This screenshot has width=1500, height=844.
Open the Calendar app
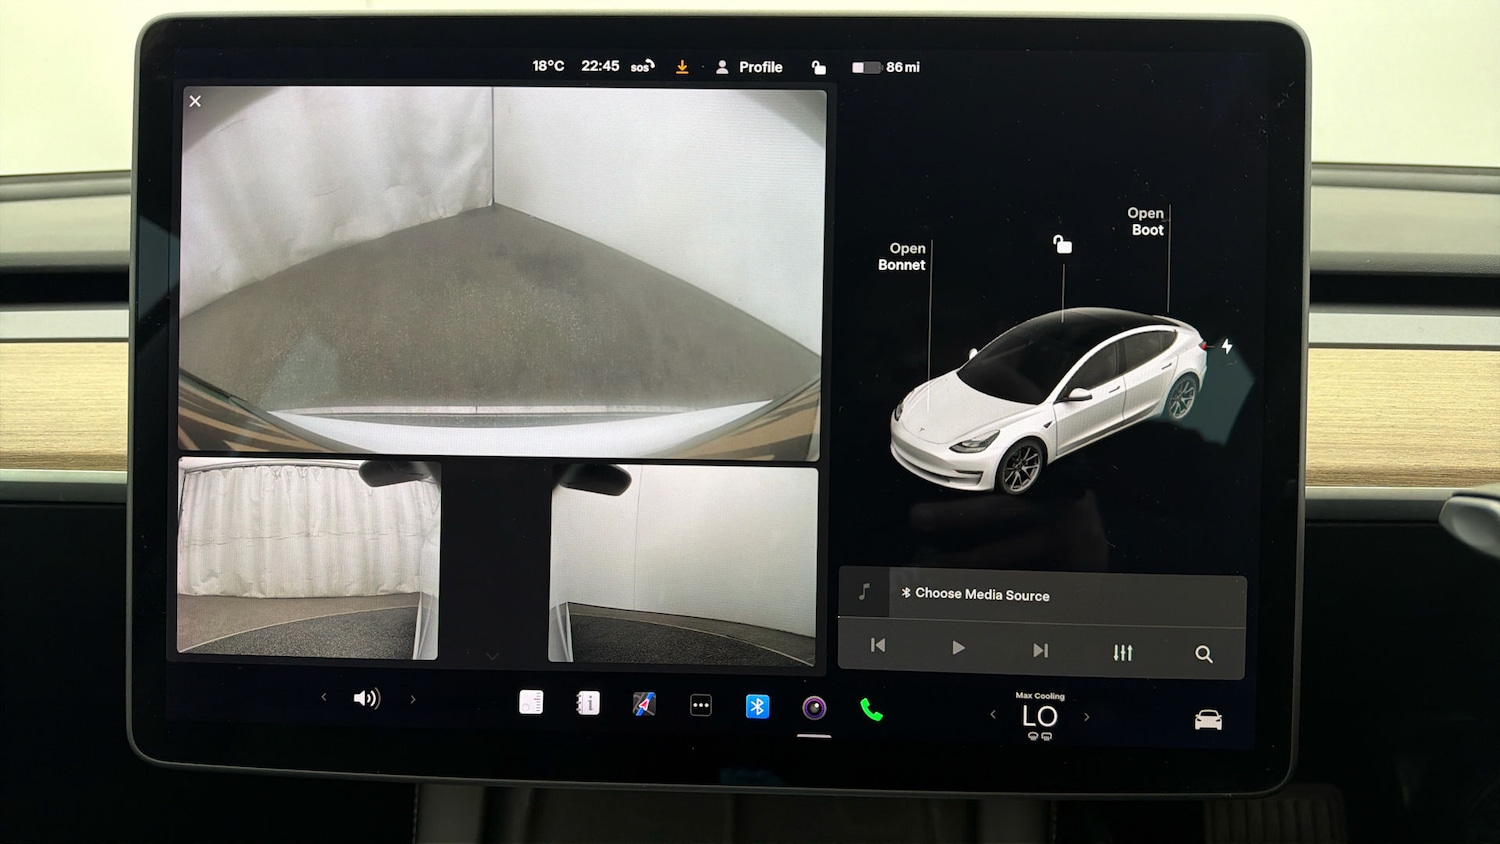(x=531, y=703)
